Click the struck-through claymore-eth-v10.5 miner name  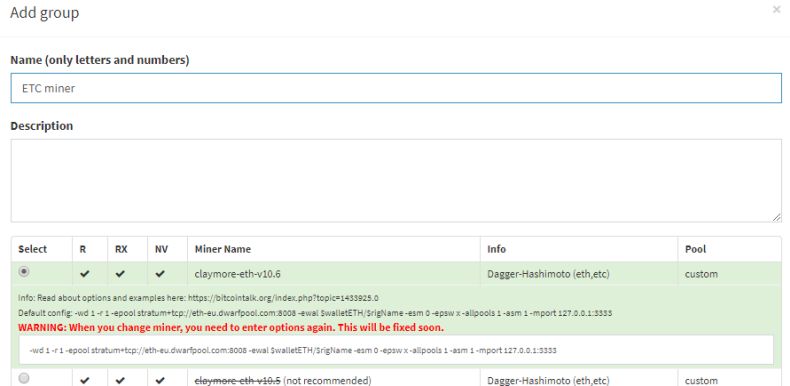238,380
